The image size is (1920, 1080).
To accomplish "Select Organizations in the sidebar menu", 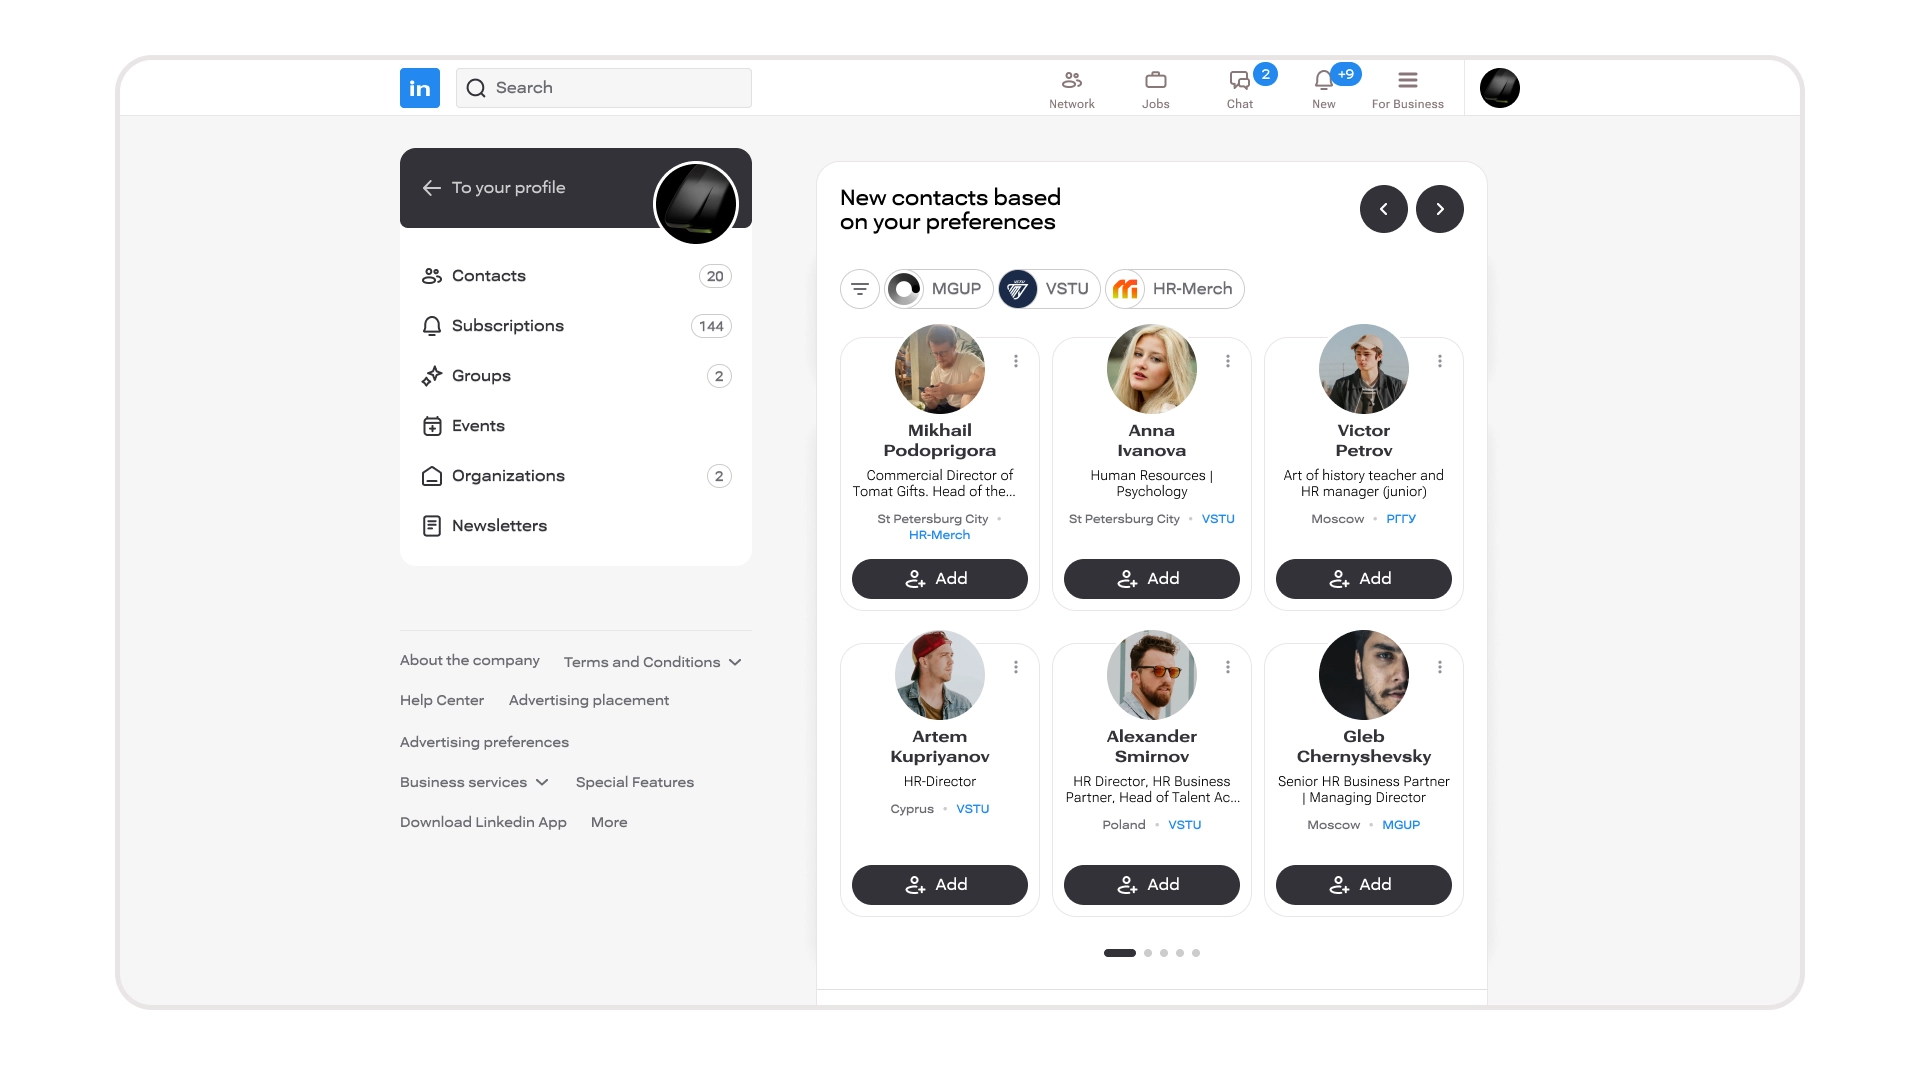I will [x=507, y=476].
